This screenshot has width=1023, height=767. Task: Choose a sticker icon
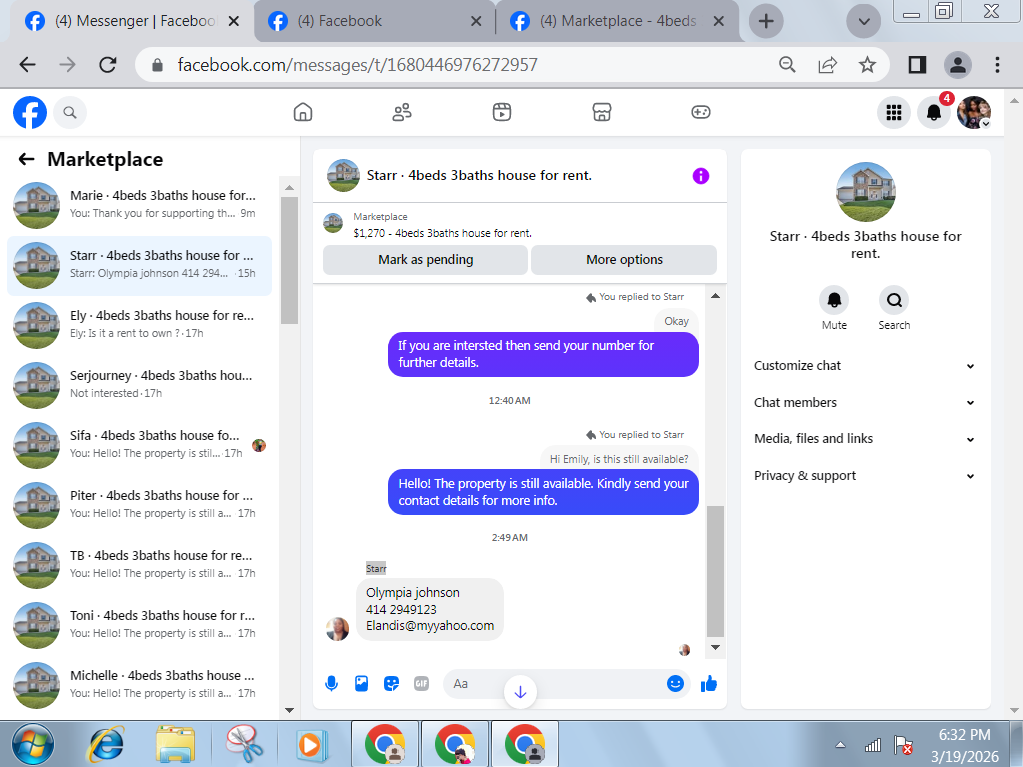pos(391,684)
